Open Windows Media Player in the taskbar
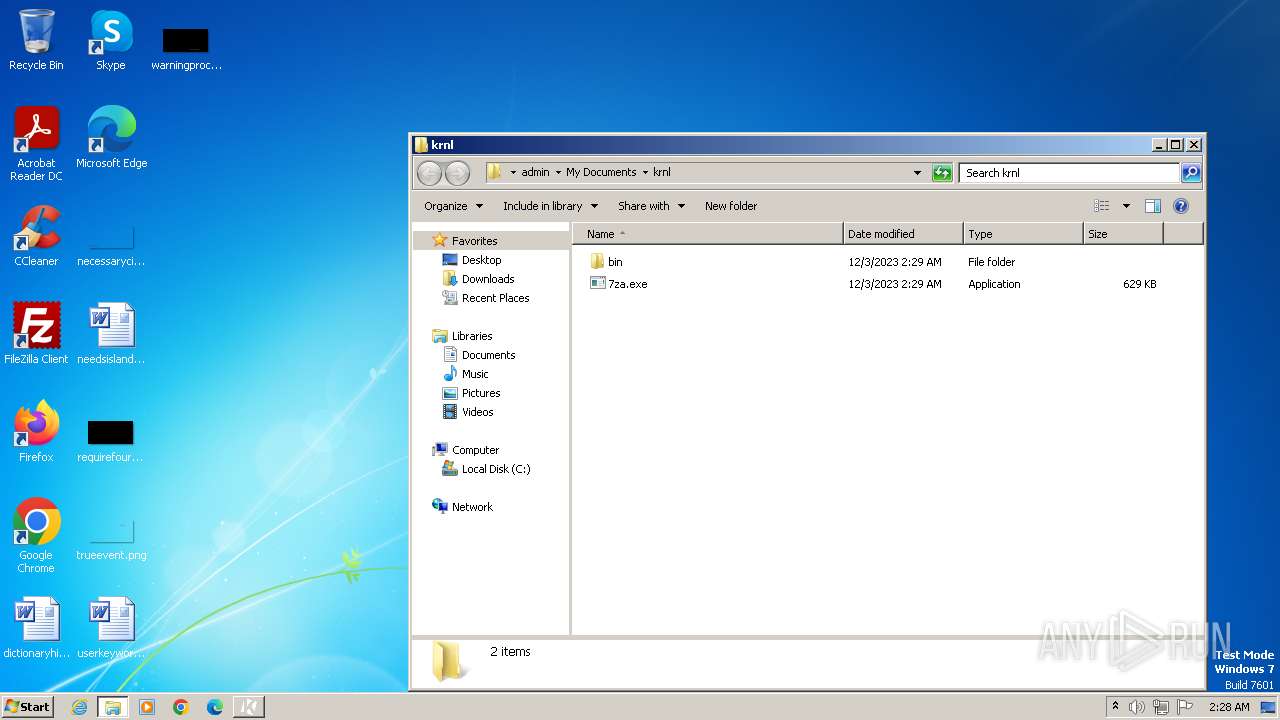Image resolution: width=1280 pixels, height=720 pixels. (147, 707)
